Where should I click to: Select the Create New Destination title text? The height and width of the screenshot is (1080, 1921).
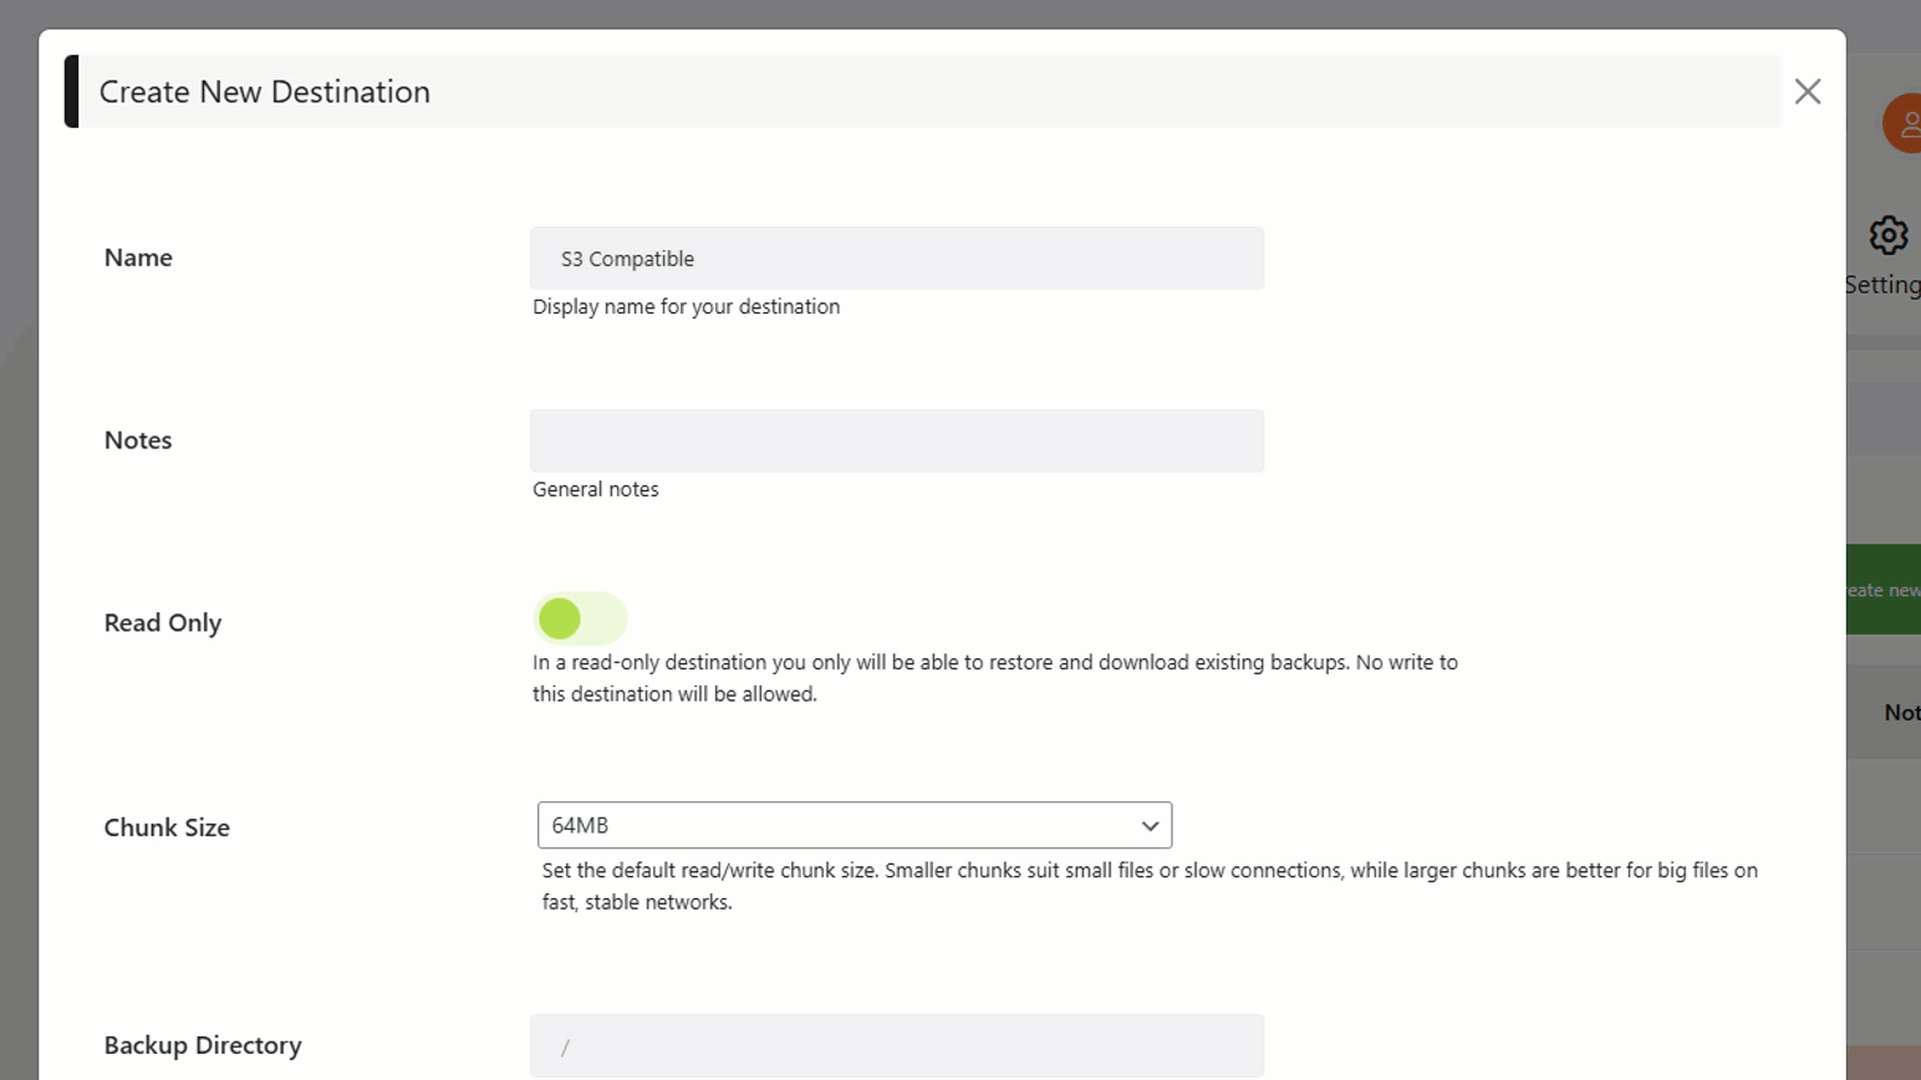click(264, 92)
